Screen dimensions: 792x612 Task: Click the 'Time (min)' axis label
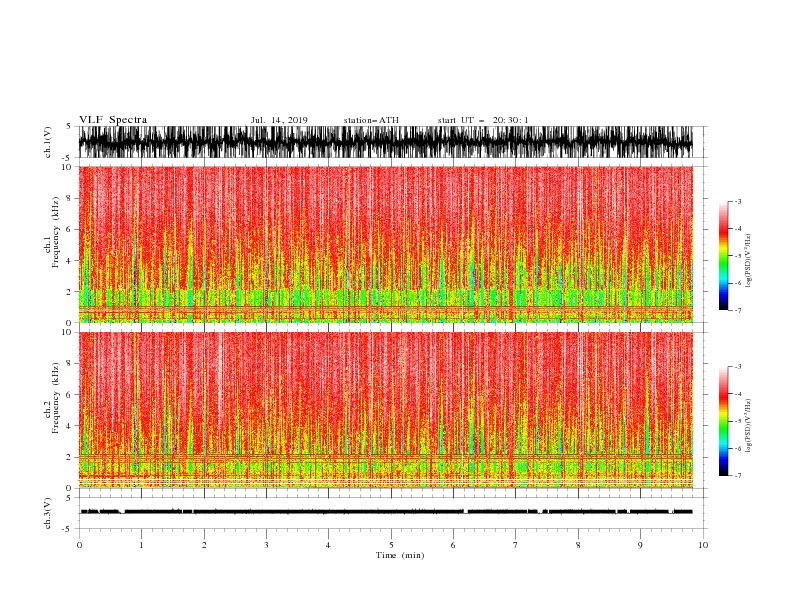click(x=400, y=555)
